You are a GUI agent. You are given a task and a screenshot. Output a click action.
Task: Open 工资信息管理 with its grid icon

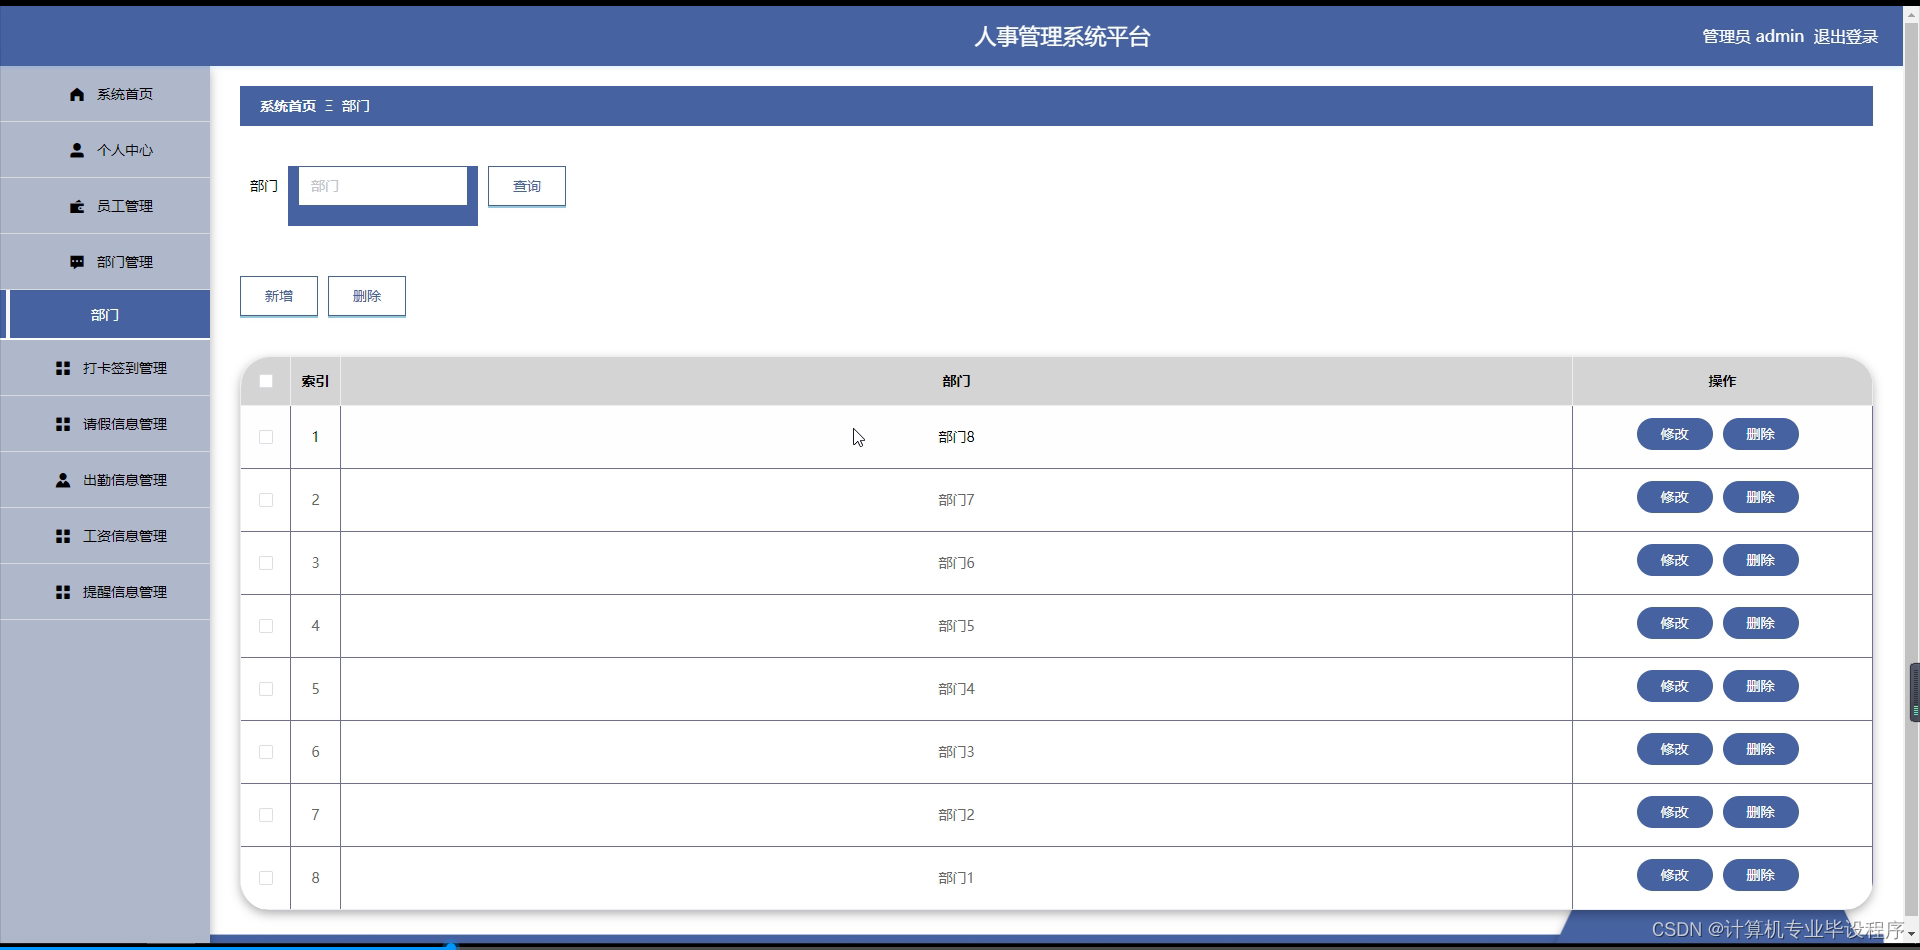point(61,536)
